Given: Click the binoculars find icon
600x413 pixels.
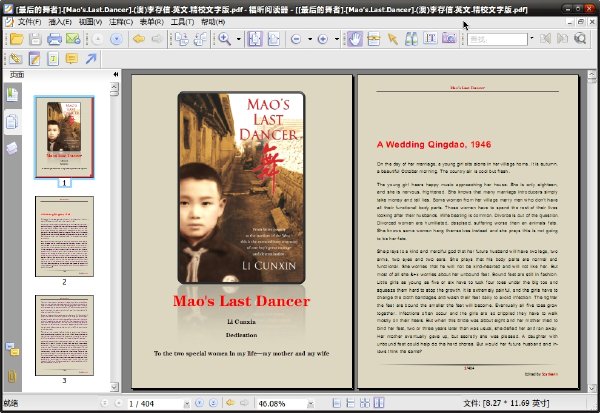Looking at the screenshot, I should pyautogui.click(x=411, y=39).
